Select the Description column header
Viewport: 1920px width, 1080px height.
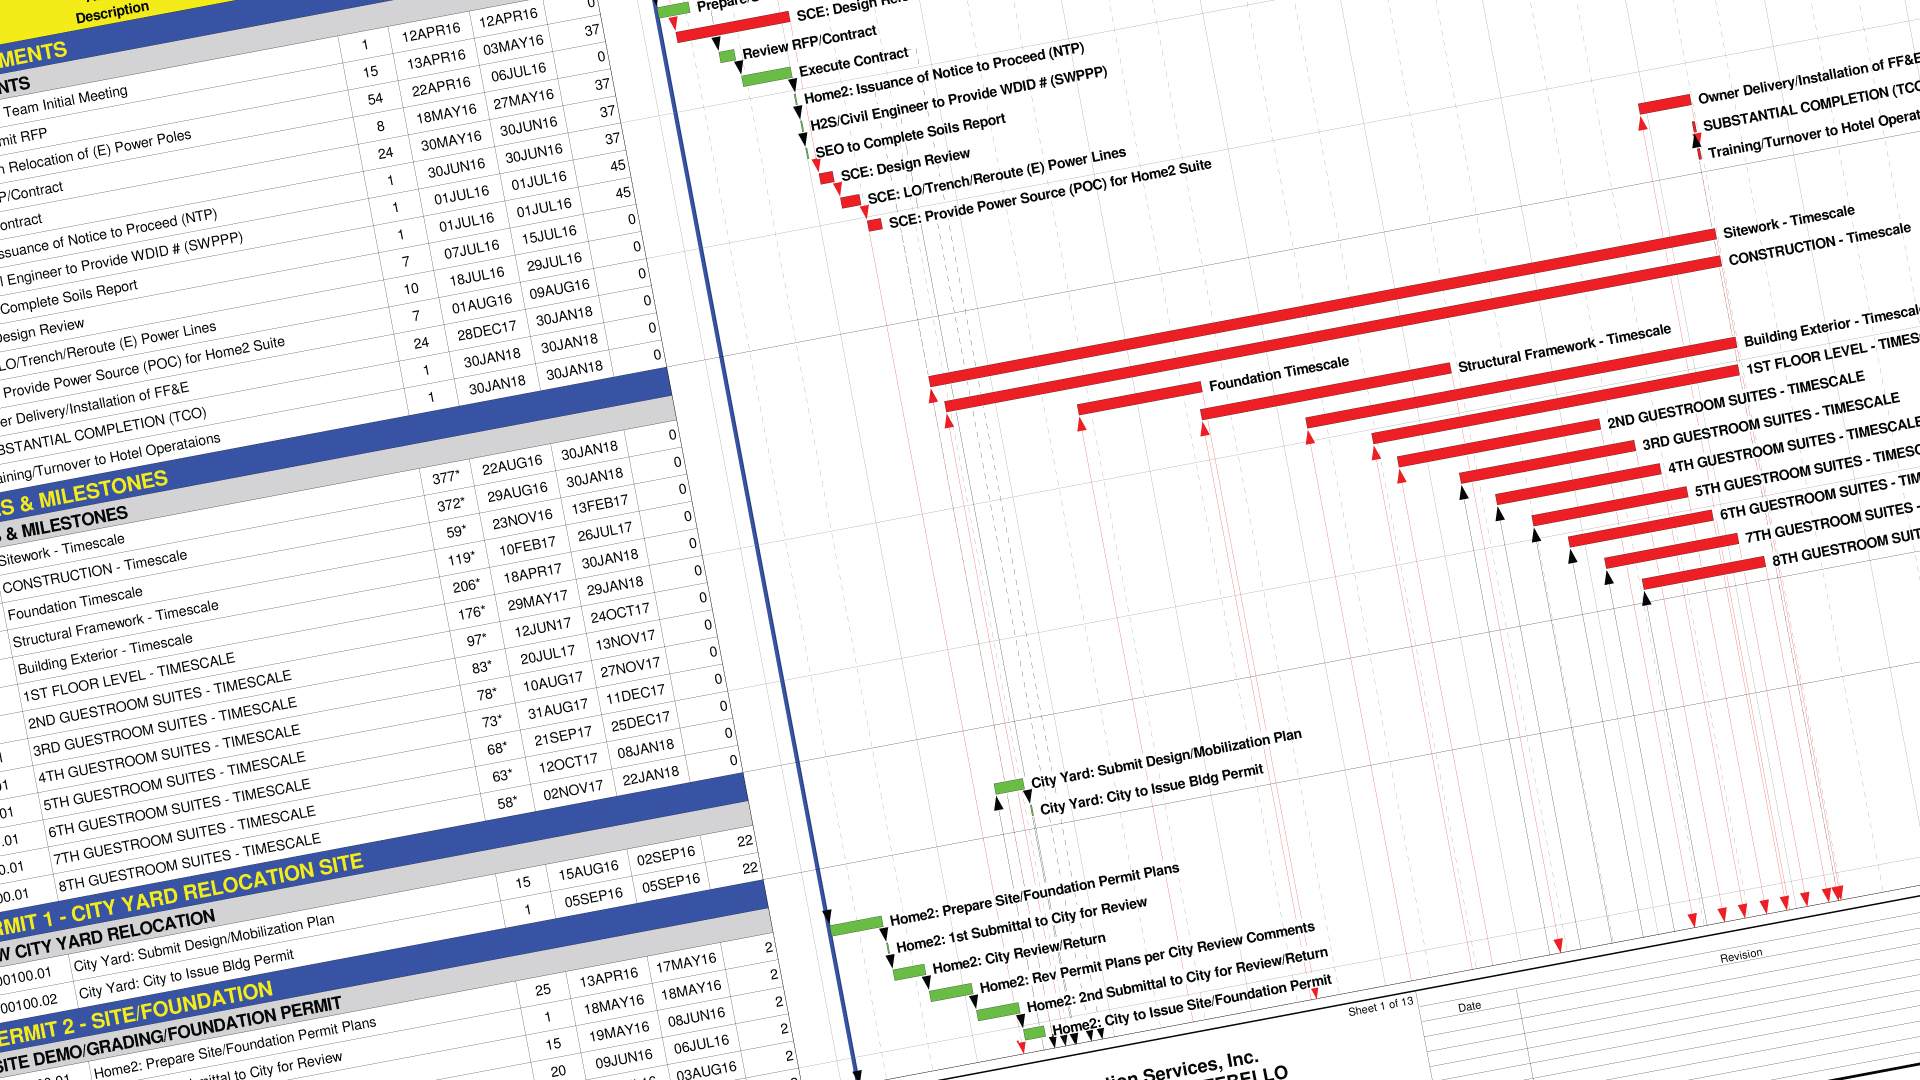(x=112, y=12)
